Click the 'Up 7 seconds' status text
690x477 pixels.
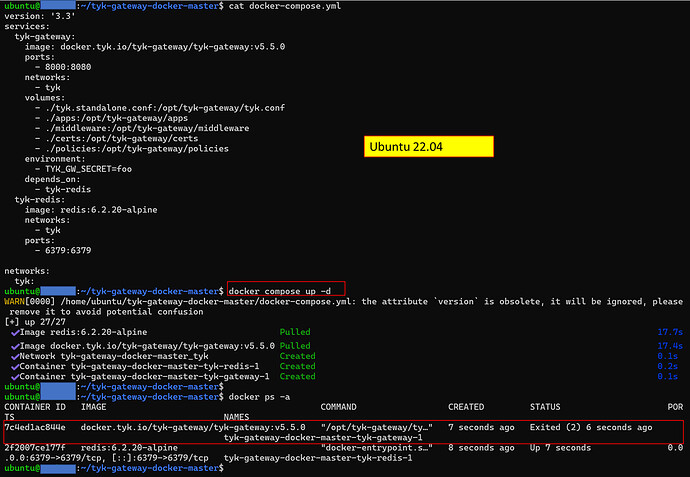(x=560, y=448)
